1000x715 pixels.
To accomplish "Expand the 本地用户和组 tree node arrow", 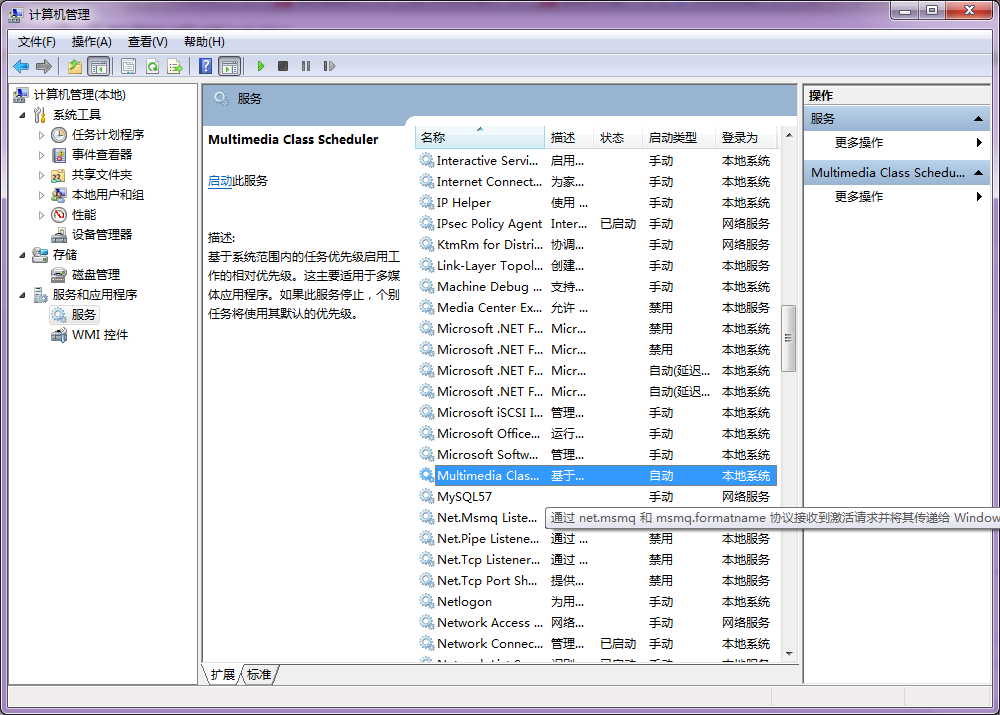I will [x=41, y=195].
